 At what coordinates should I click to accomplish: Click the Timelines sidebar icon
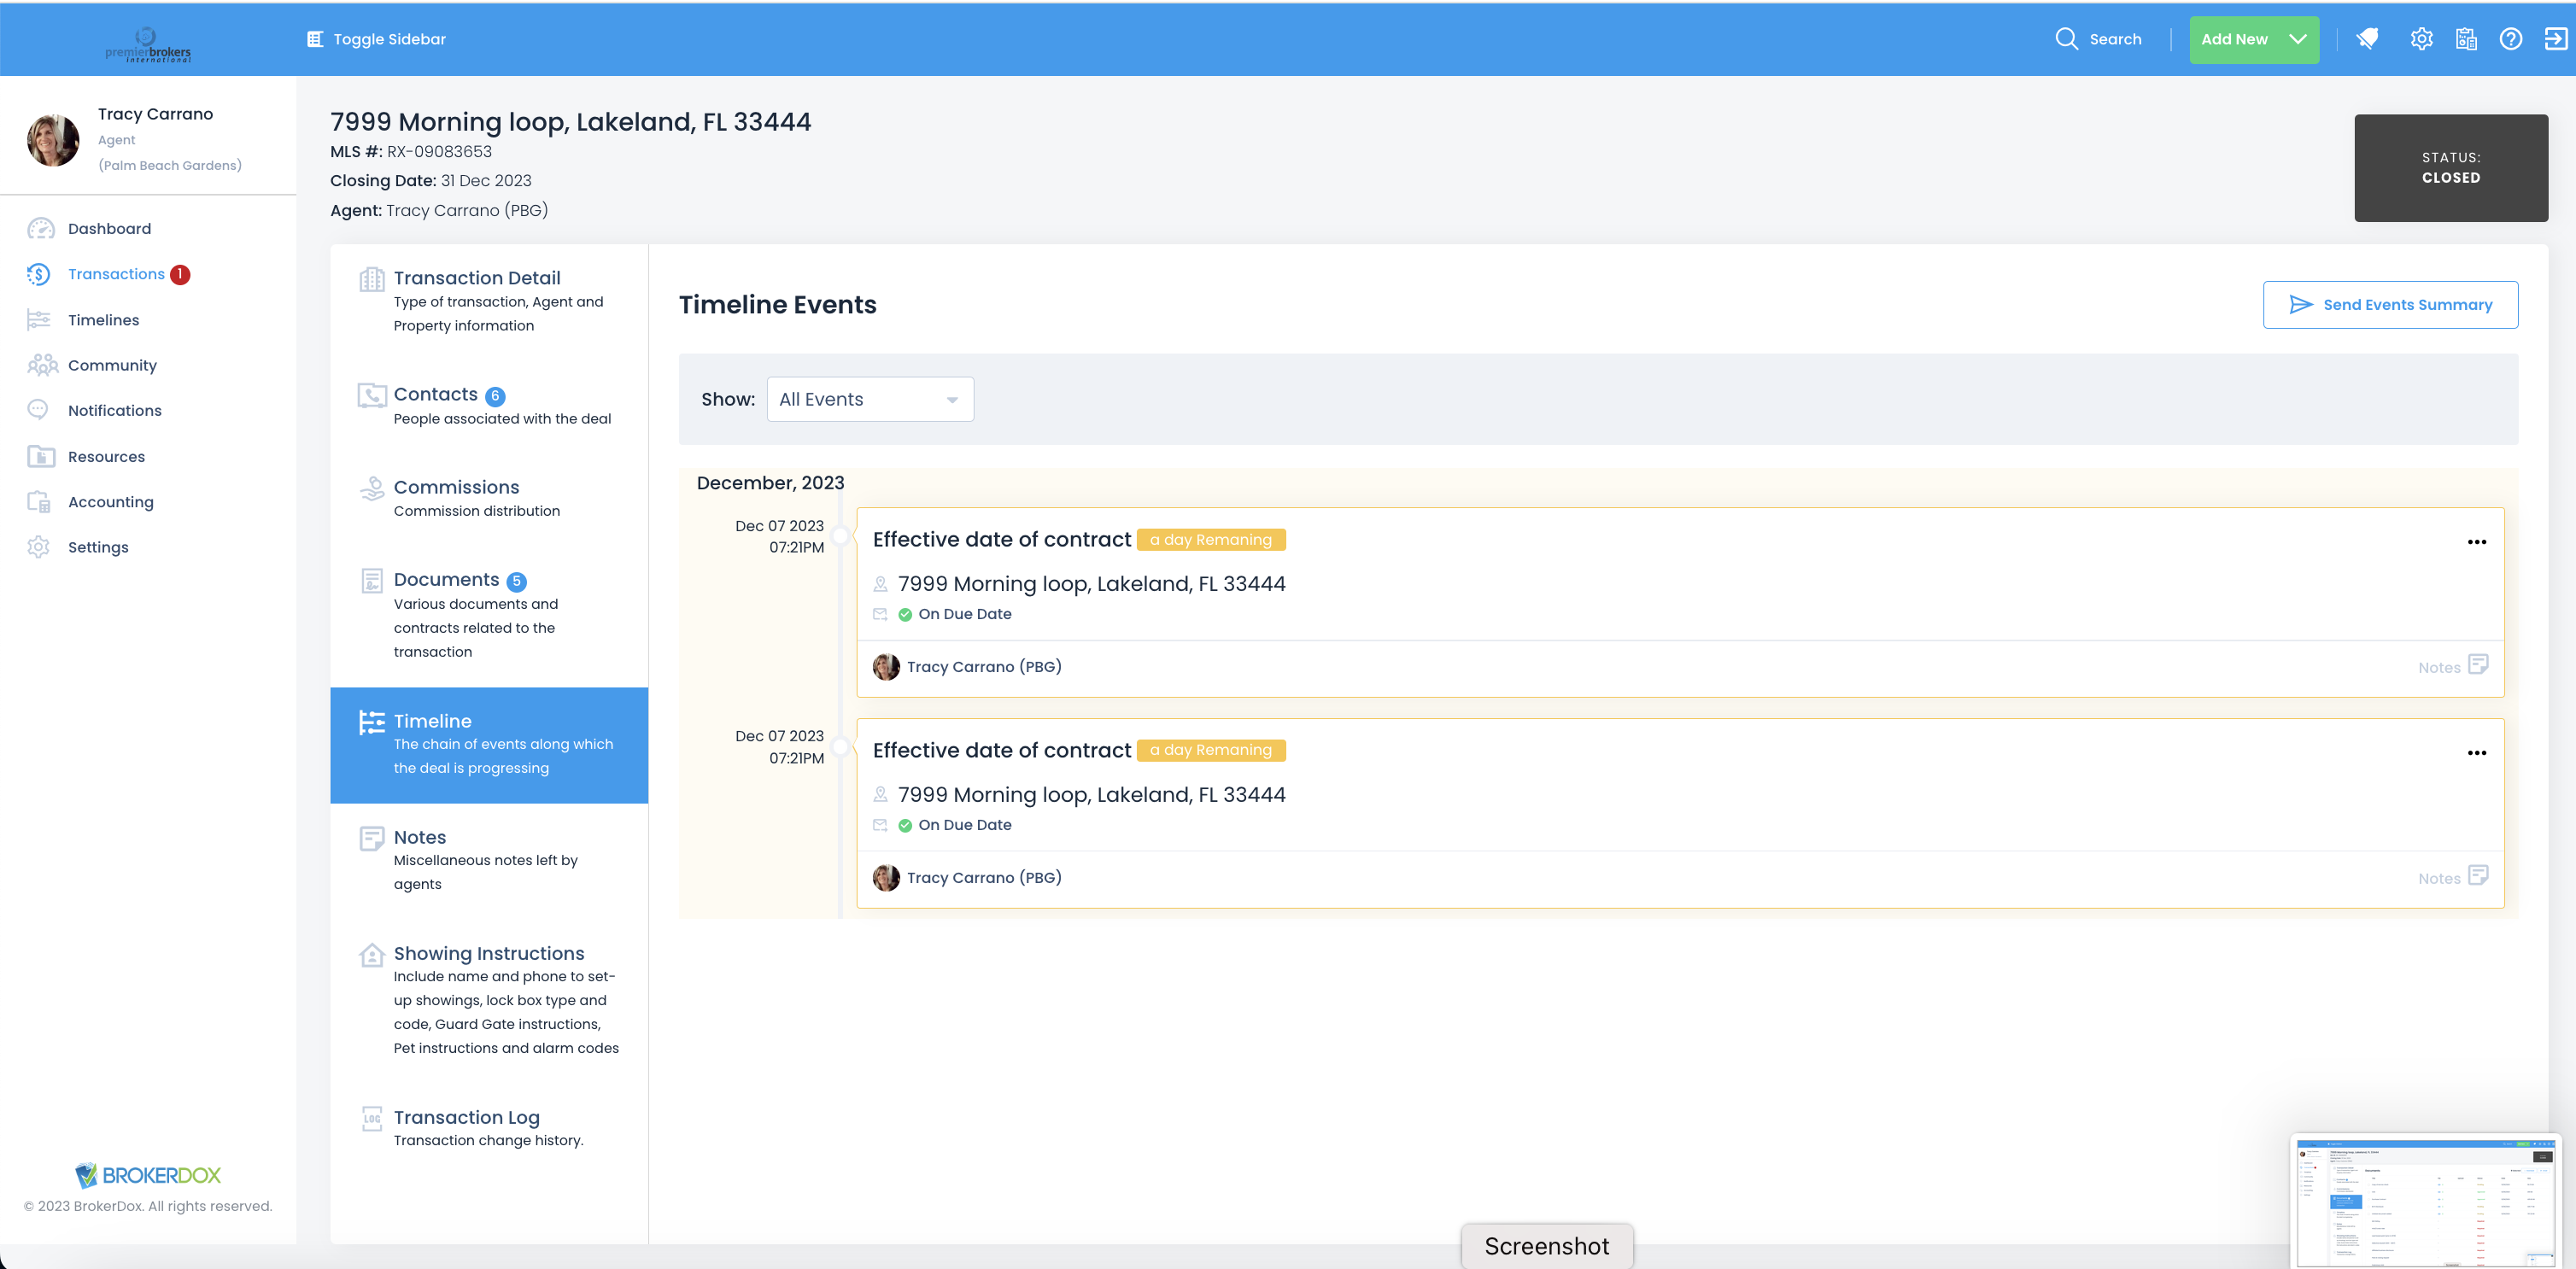point(39,320)
